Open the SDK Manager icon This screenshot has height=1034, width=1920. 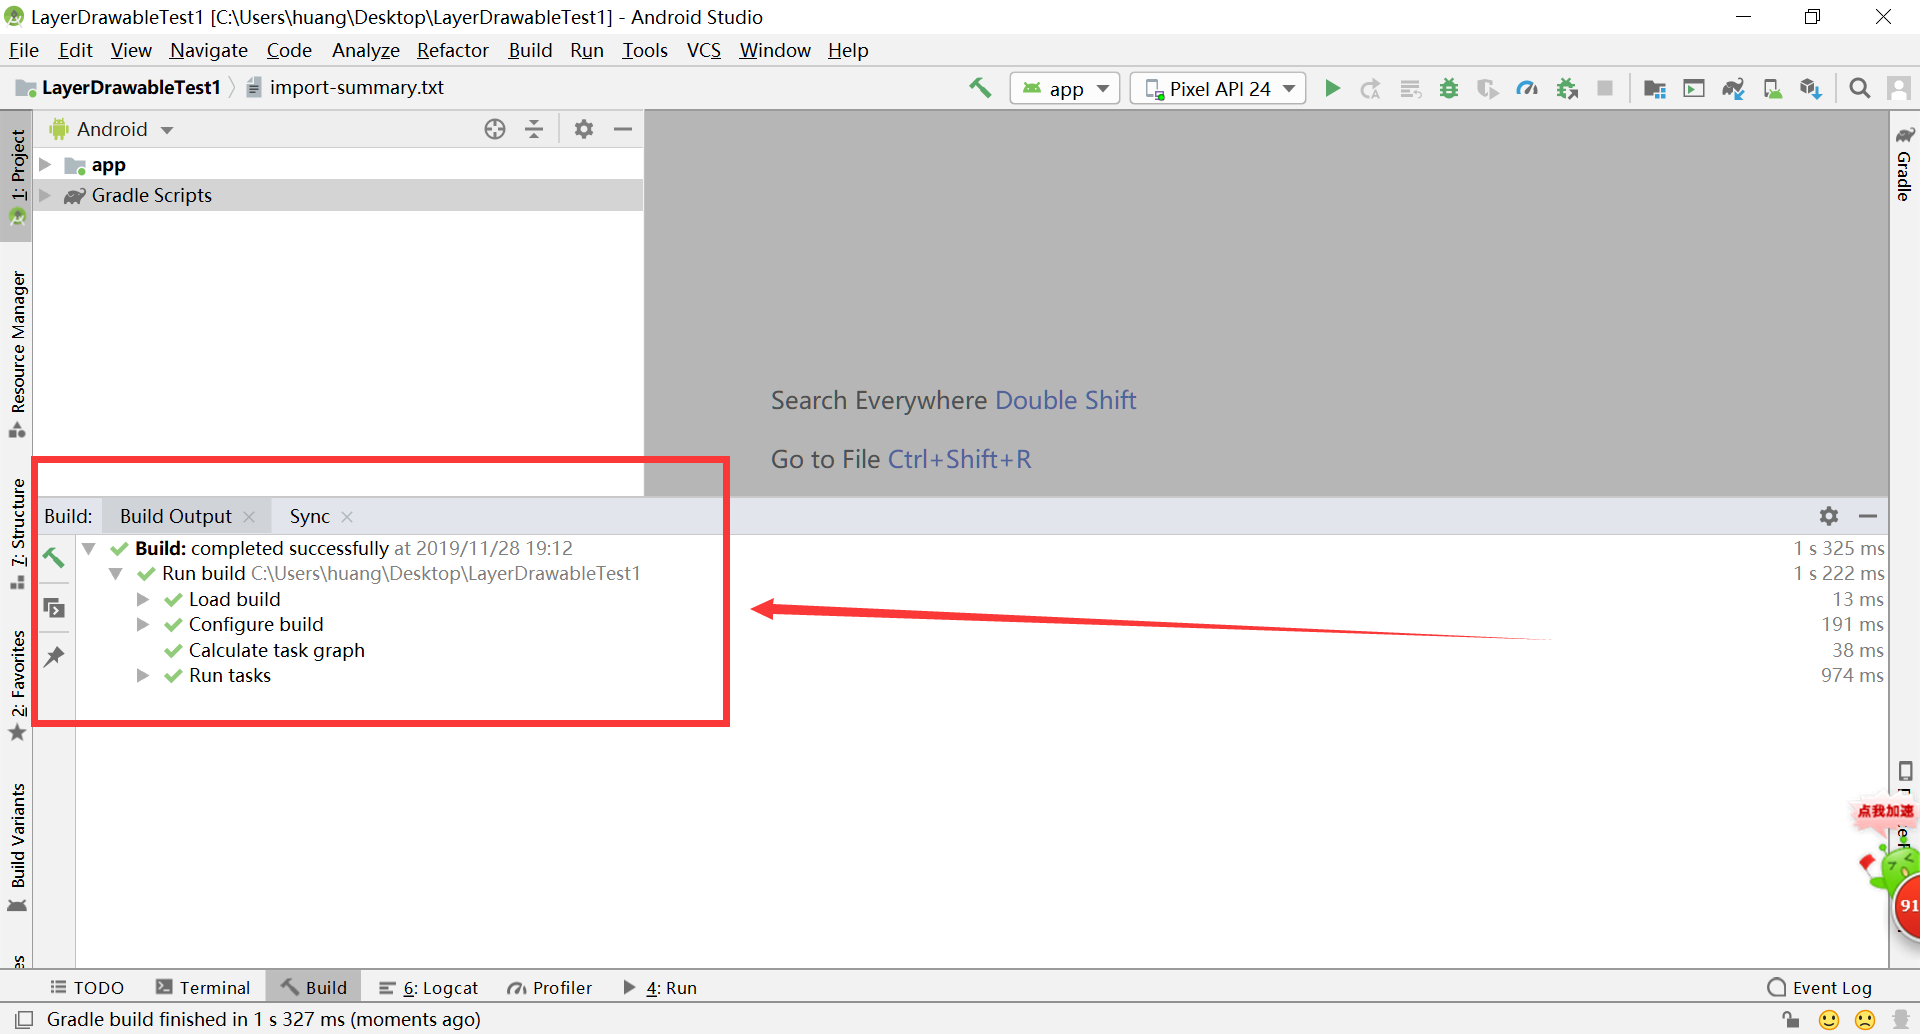coord(1810,88)
